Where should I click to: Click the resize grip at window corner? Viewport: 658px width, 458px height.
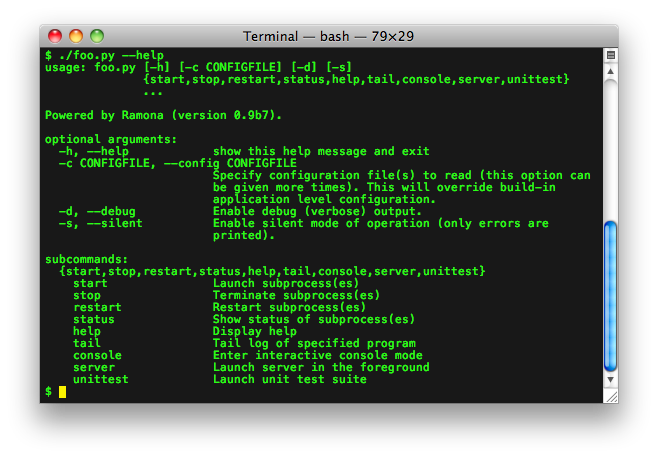[611, 396]
